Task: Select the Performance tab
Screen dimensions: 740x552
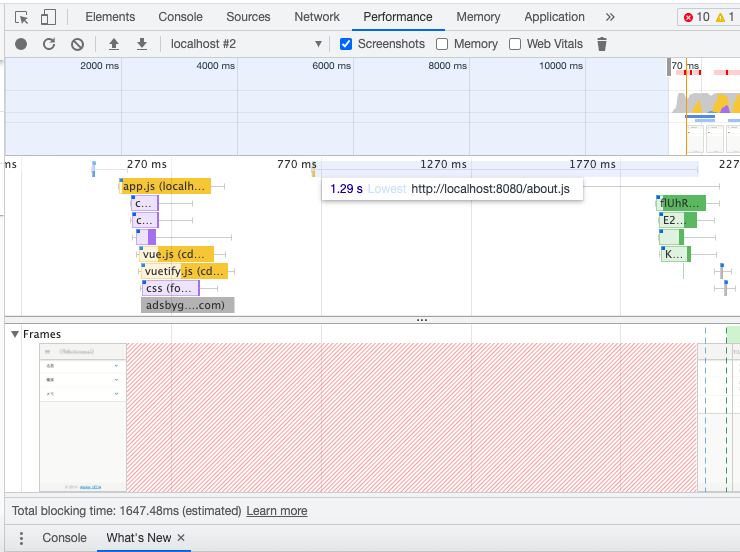Action: pos(397,17)
